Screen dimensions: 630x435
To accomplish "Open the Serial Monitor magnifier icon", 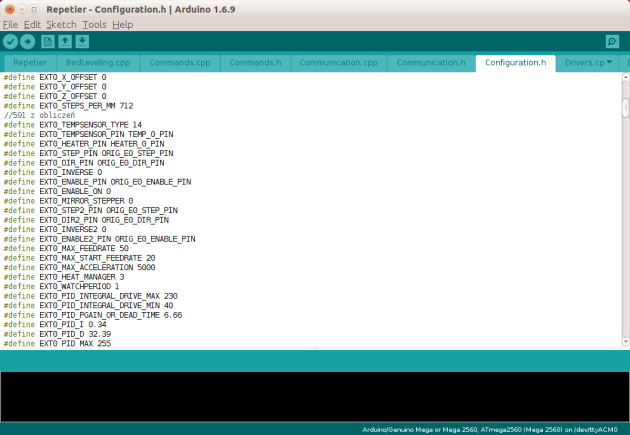I will (x=612, y=41).
